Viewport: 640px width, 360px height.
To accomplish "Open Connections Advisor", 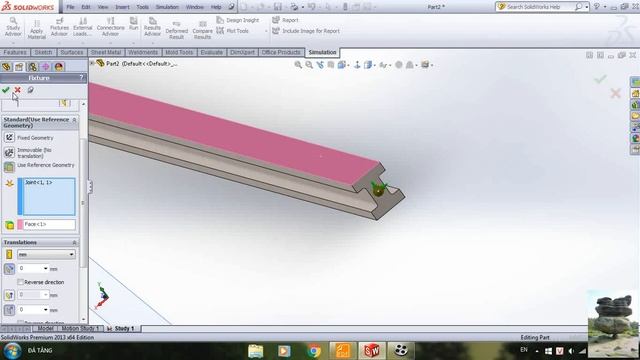I will pos(110,27).
